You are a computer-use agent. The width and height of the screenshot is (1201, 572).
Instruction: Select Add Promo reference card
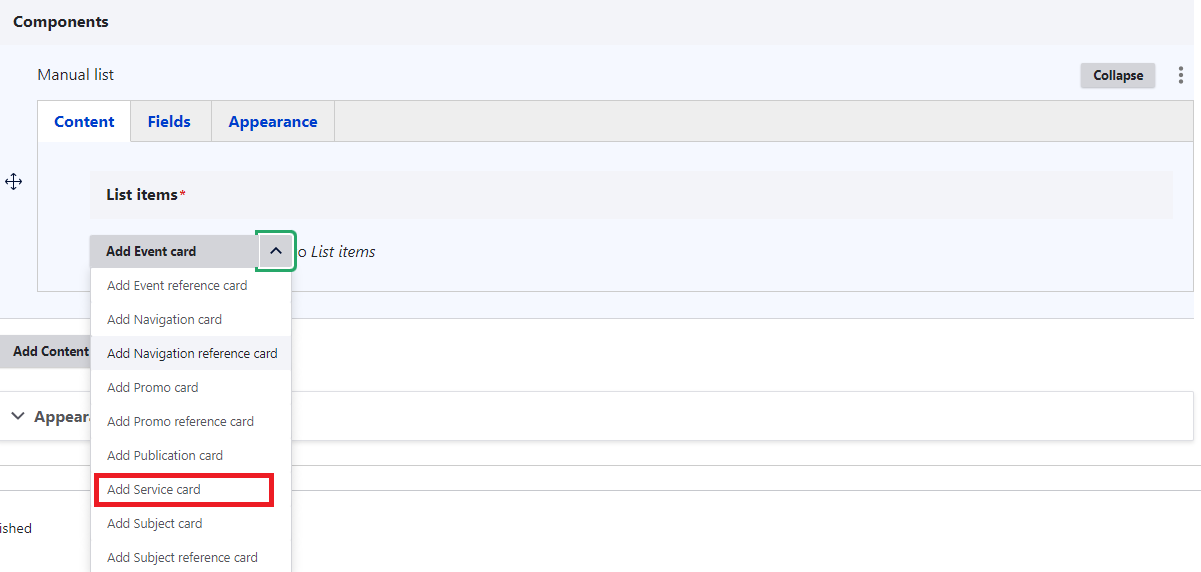180,421
